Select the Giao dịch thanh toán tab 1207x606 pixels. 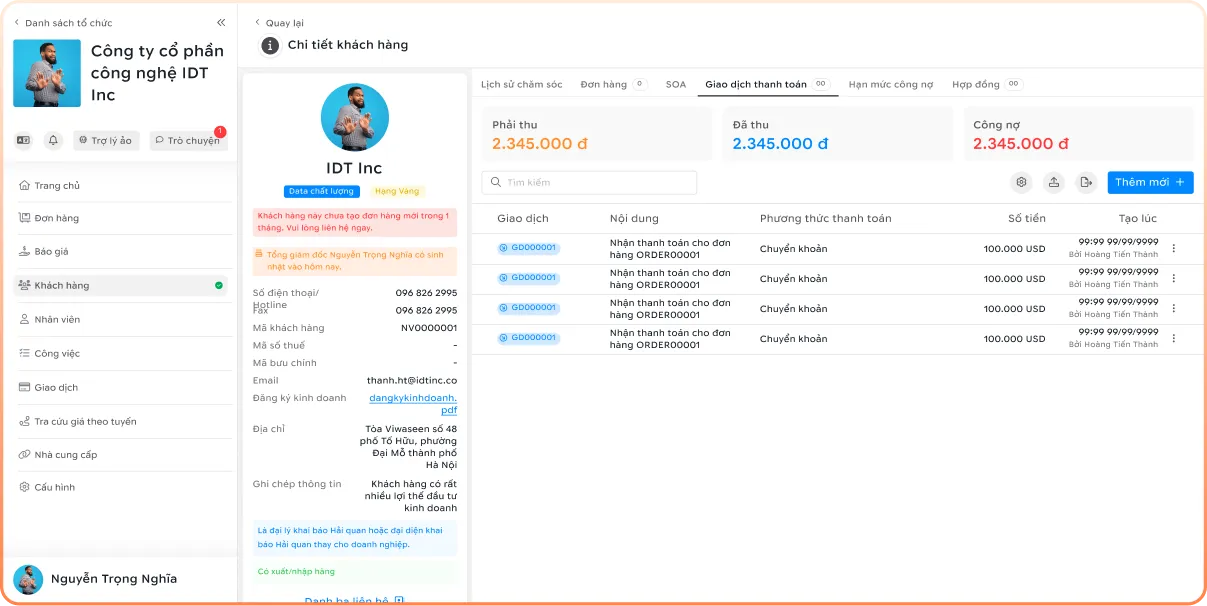coord(768,85)
